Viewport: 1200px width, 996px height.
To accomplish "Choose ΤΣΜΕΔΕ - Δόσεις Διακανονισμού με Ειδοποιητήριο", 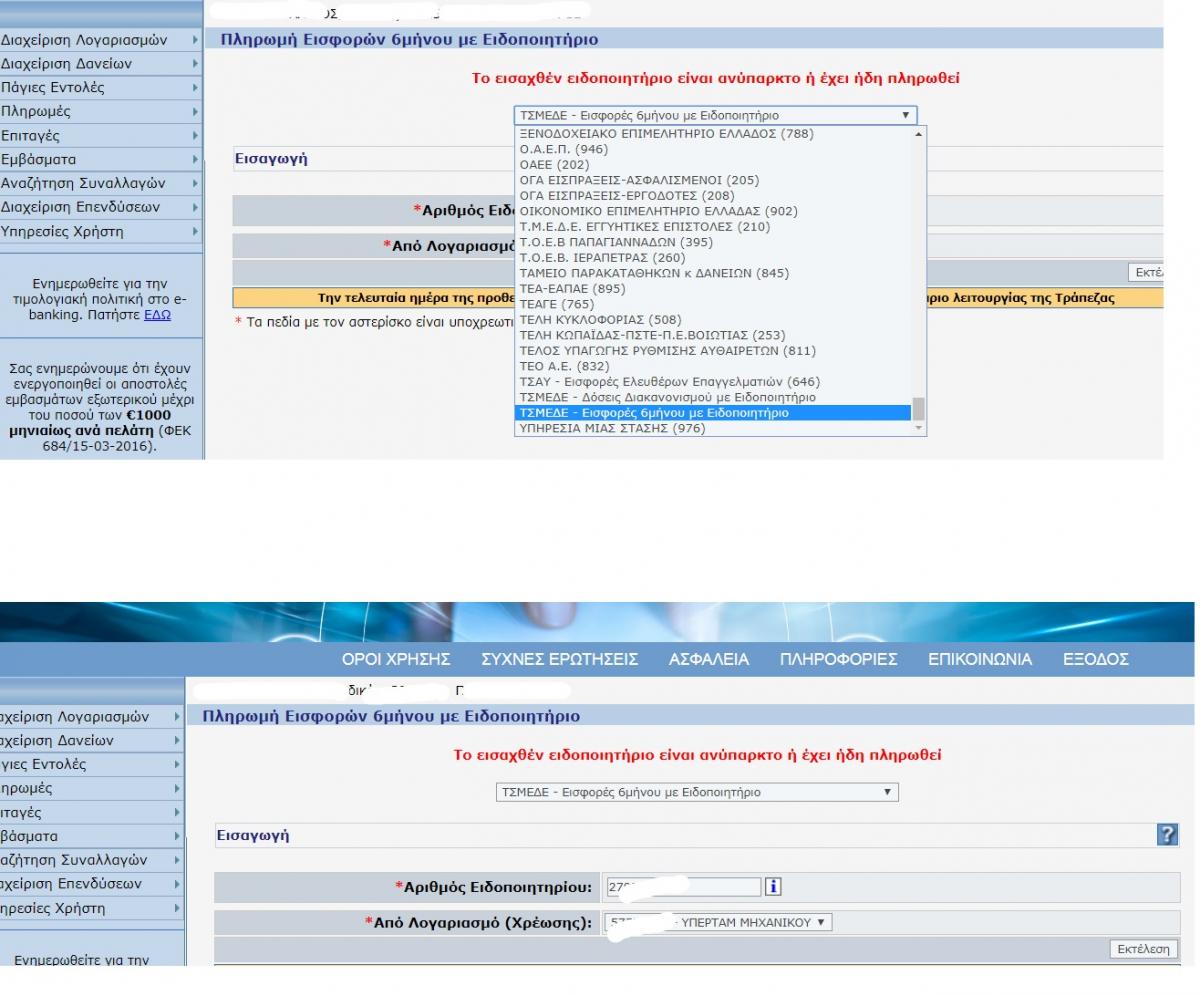I will click(713, 397).
